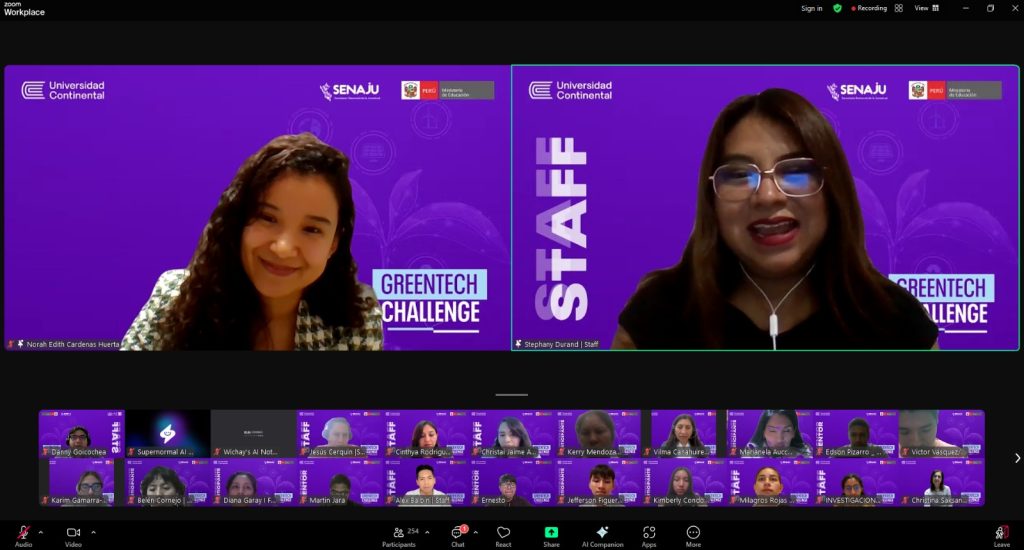Select Jefferson Figueroa thumbnail

598,482
